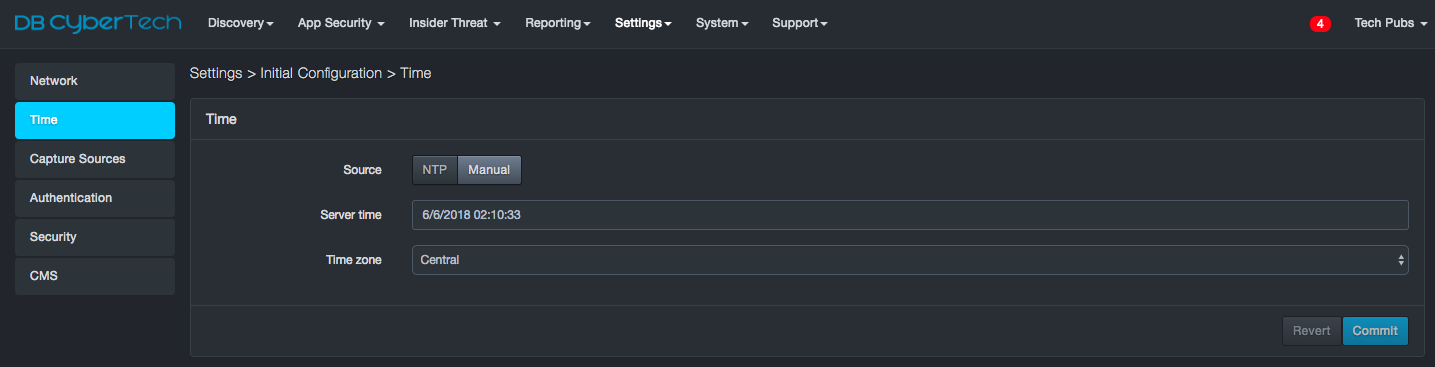Click the Server time input field
Image resolution: width=1435 pixels, height=367 pixels.
click(x=910, y=215)
